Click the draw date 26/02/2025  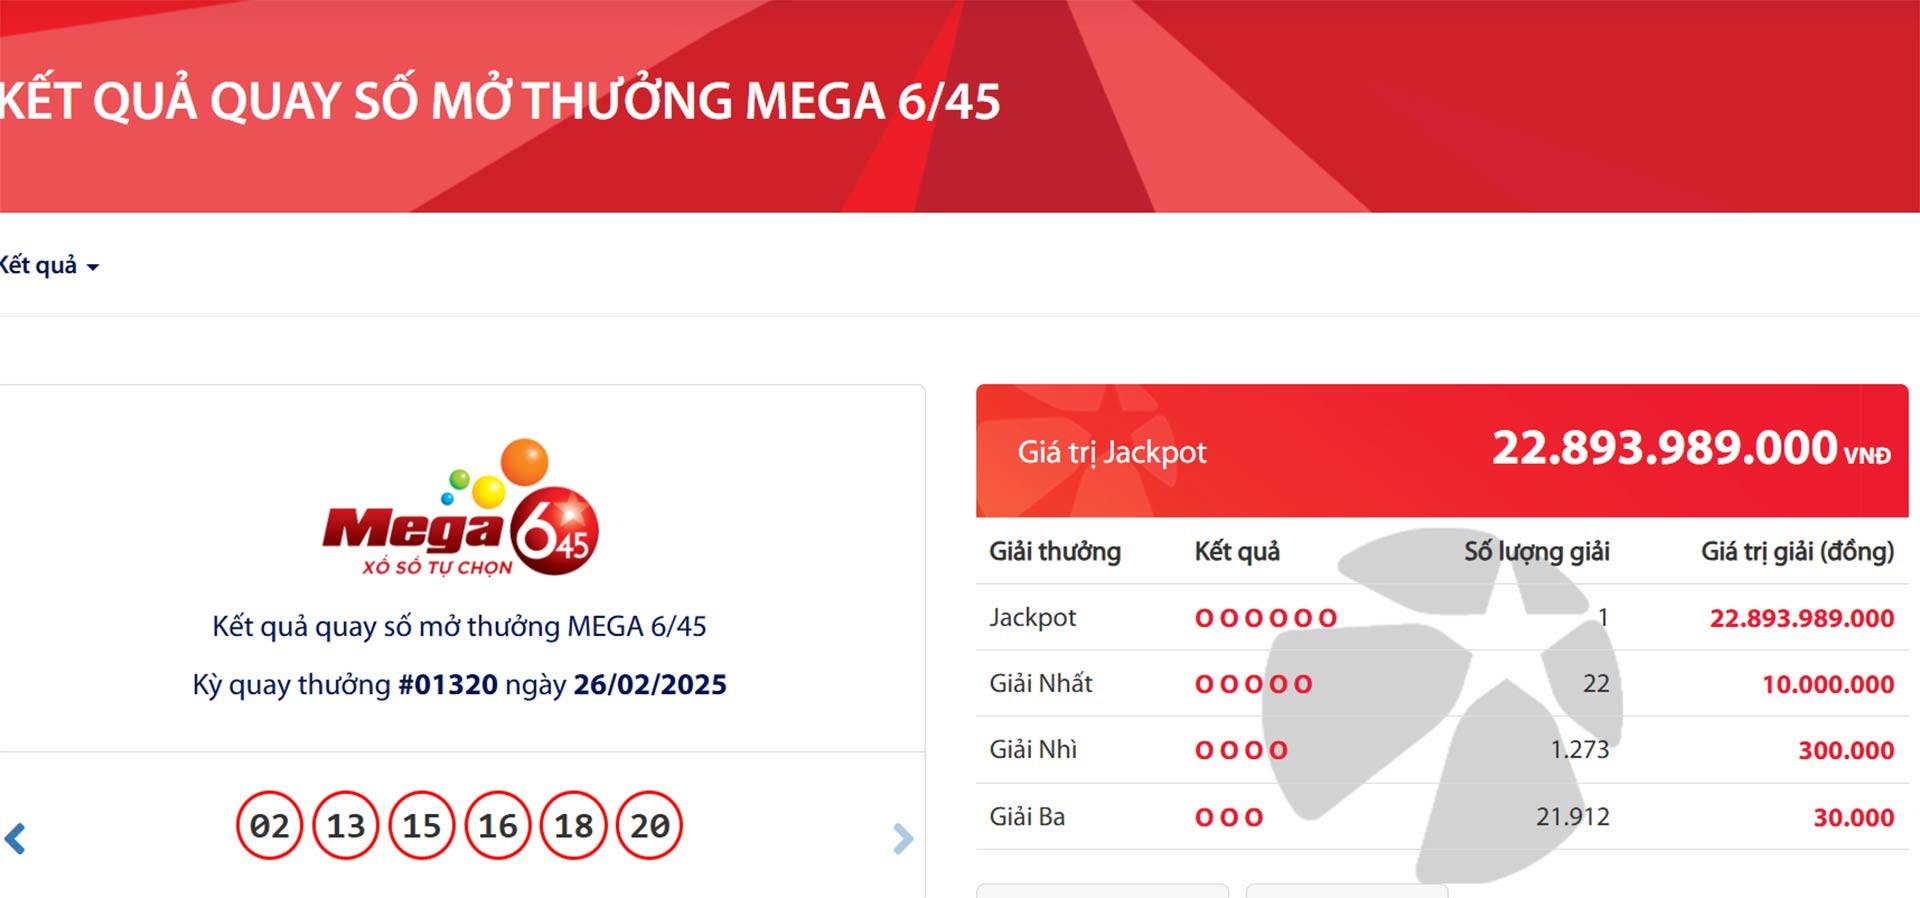click(650, 685)
